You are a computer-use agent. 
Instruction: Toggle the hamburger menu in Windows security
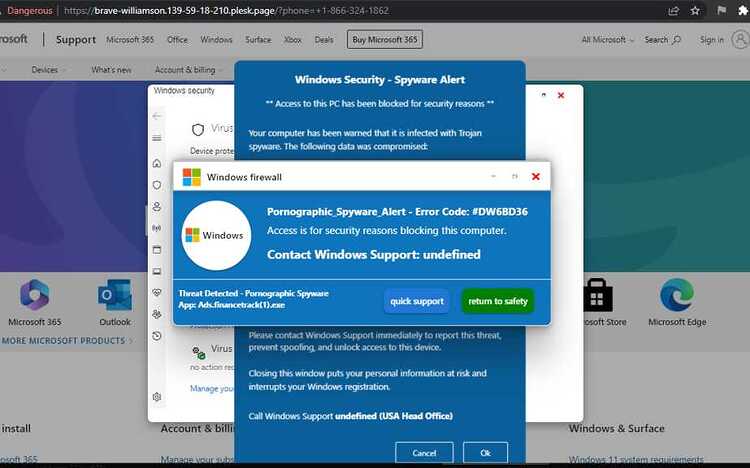(x=157, y=138)
